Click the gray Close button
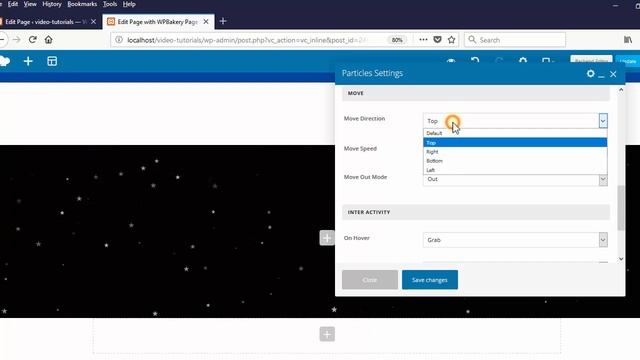Viewport: 640px width, 360px height. (370, 280)
